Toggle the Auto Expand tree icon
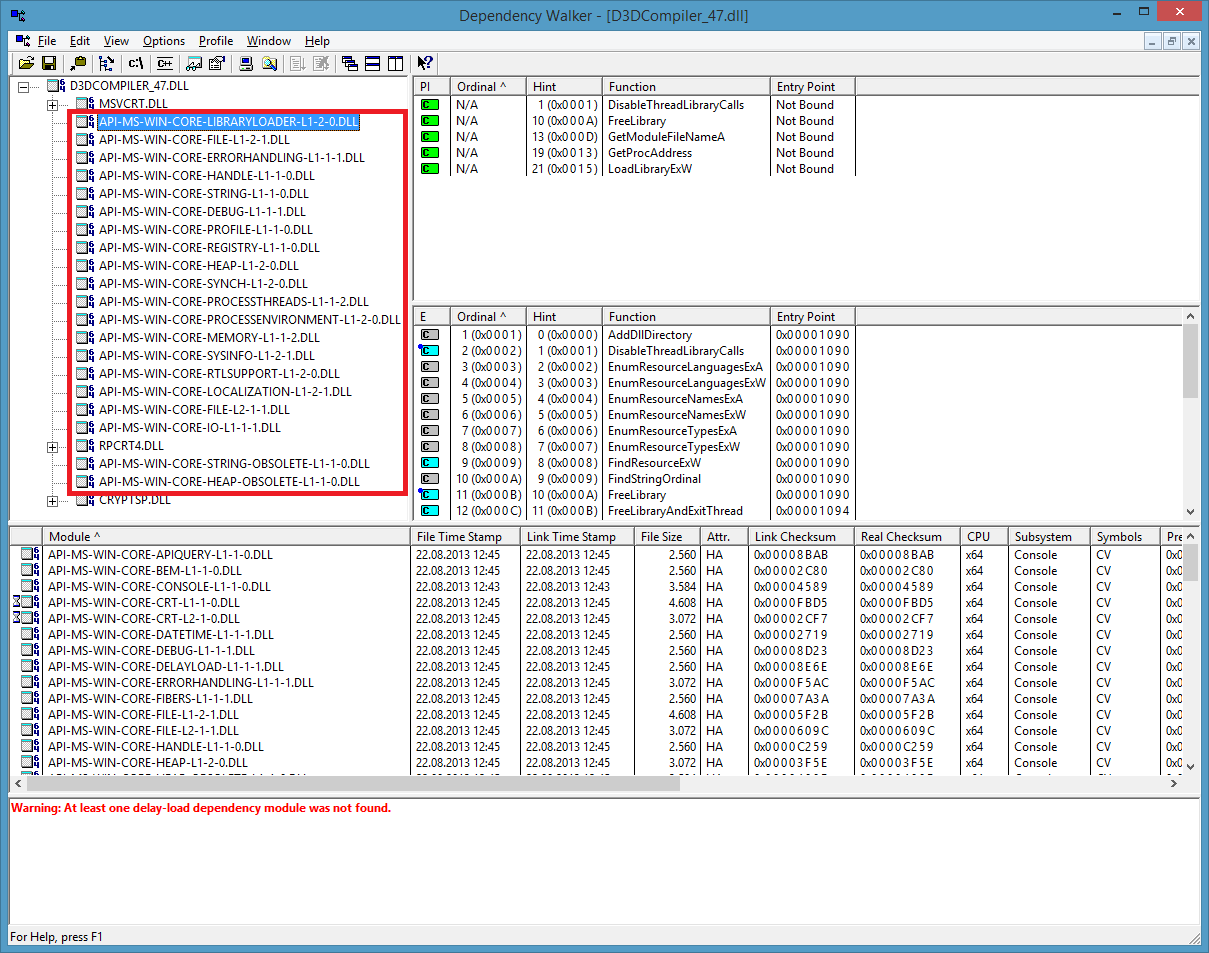 tap(106, 63)
